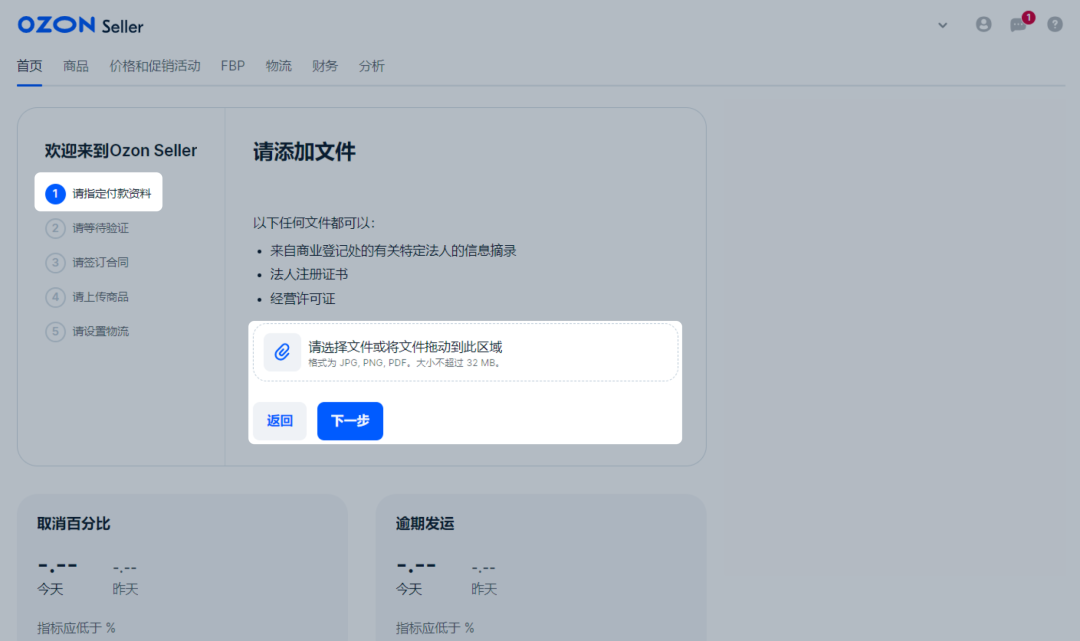This screenshot has width=1080, height=641.
Task: Click the 来自商业登记处 list item text
Action: (x=393, y=251)
